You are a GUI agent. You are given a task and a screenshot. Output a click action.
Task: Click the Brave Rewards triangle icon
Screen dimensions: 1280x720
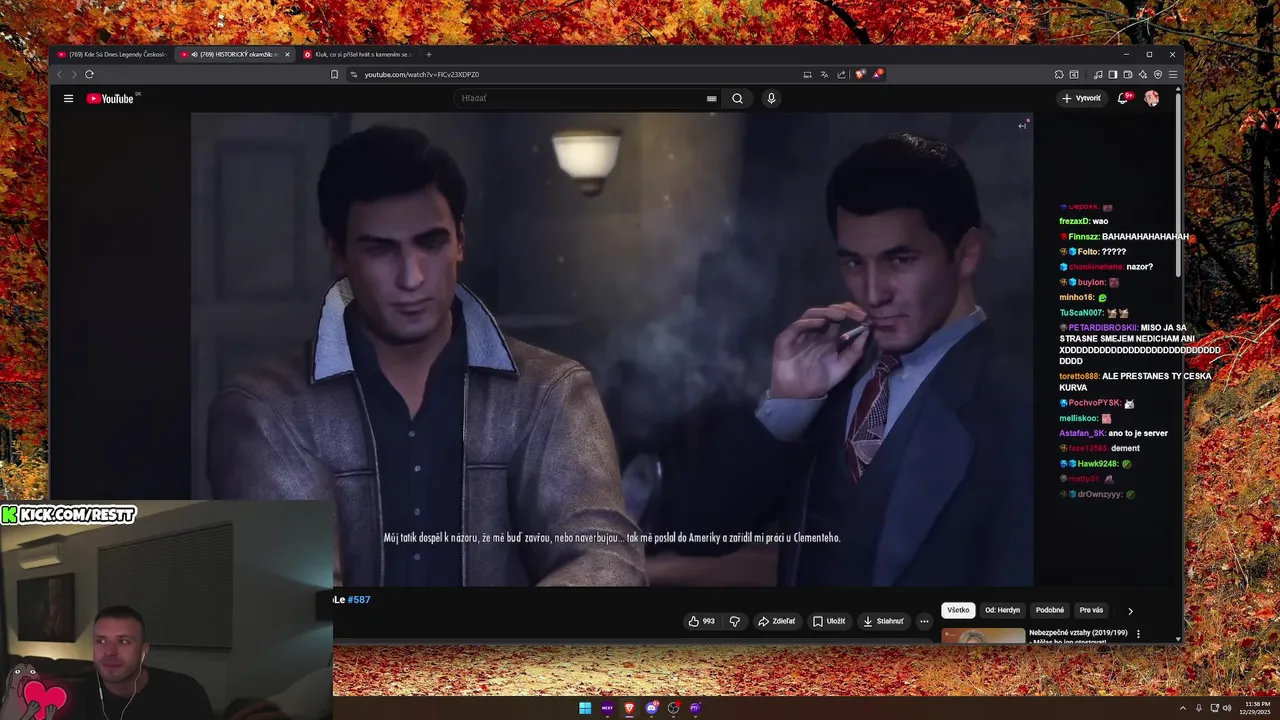[x=877, y=74]
